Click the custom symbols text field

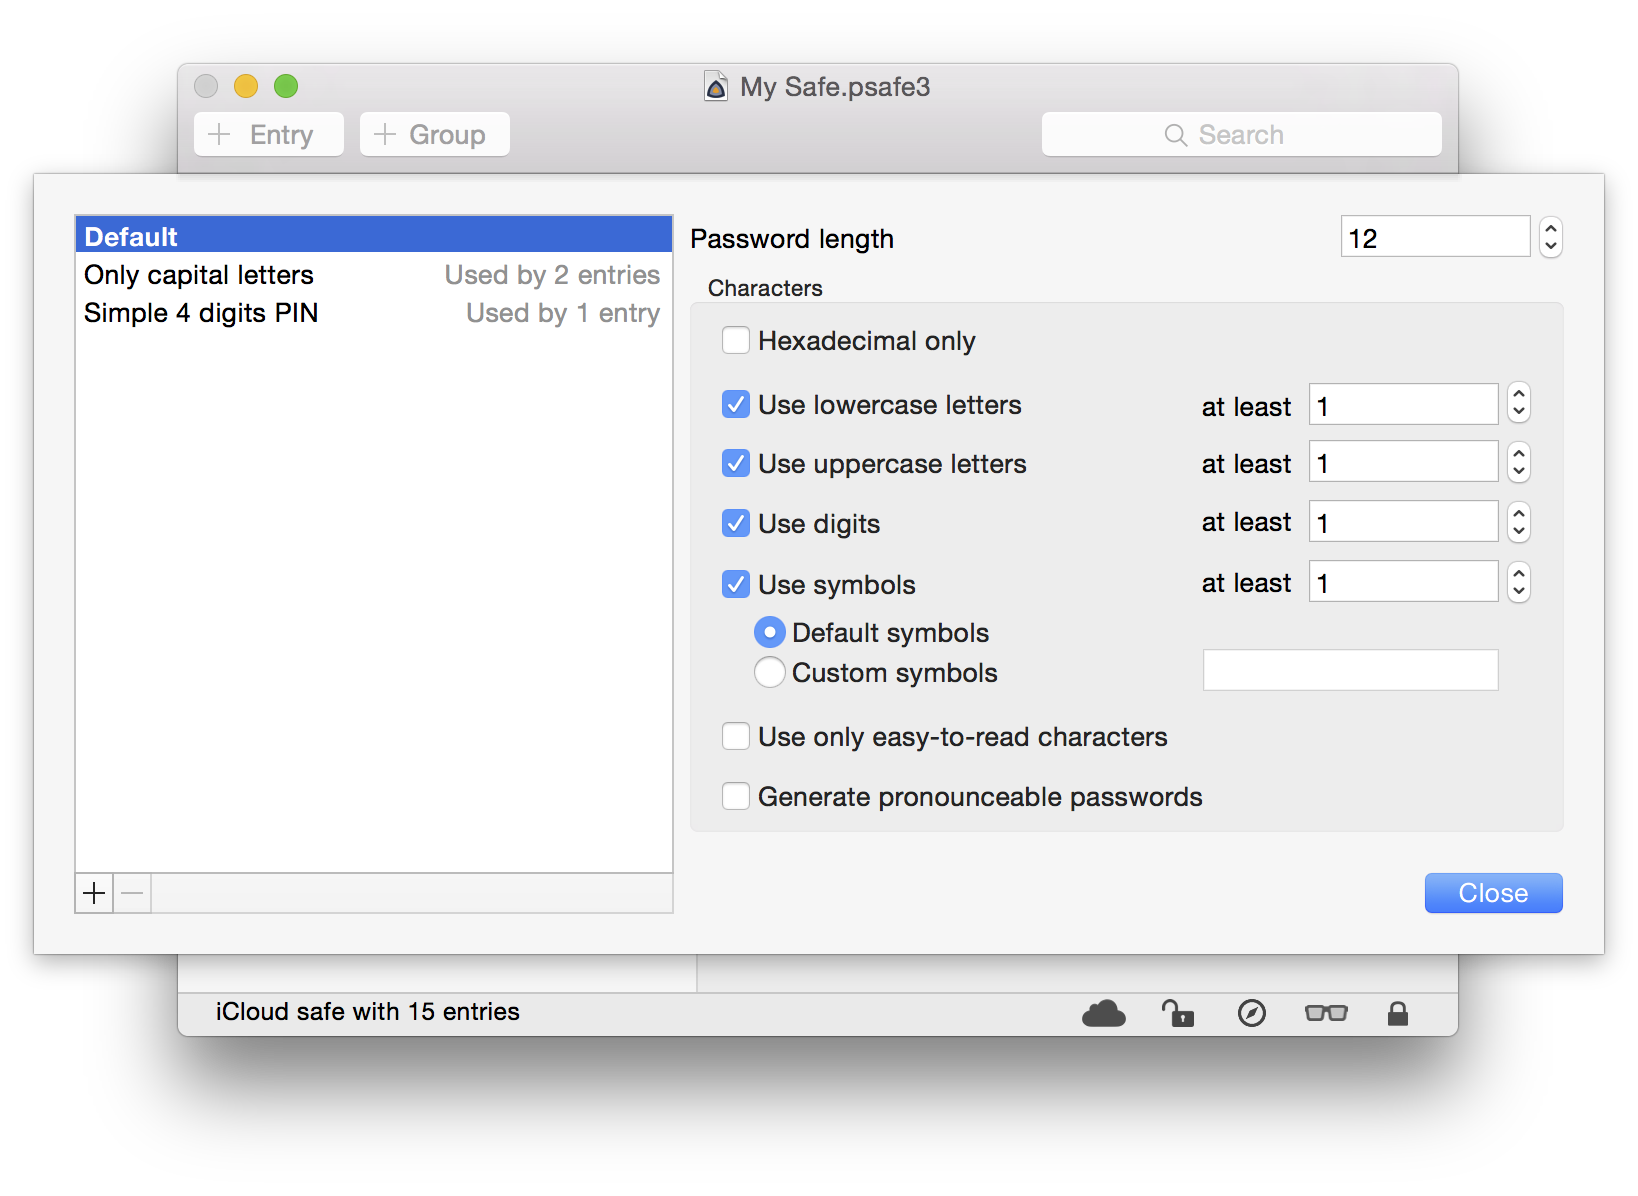[1350, 670]
